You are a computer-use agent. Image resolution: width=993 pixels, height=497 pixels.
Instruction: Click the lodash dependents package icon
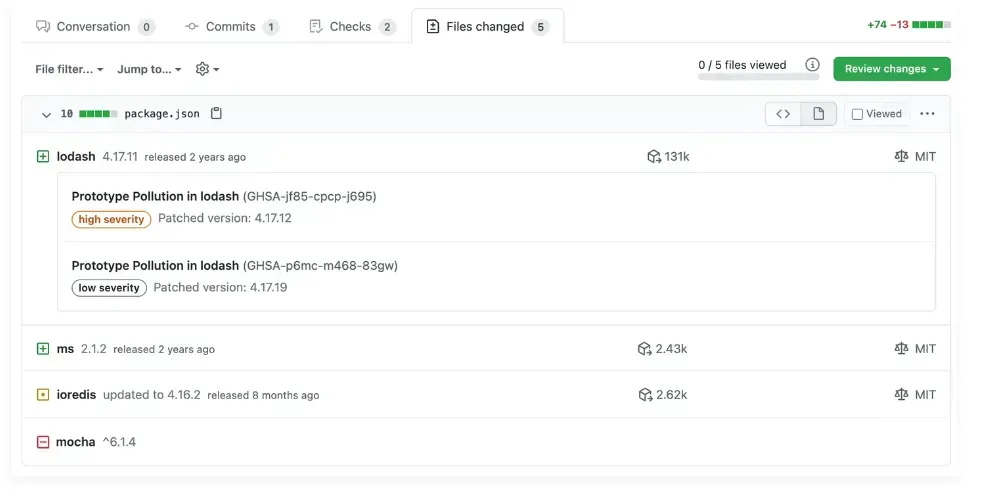pos(654,157)
